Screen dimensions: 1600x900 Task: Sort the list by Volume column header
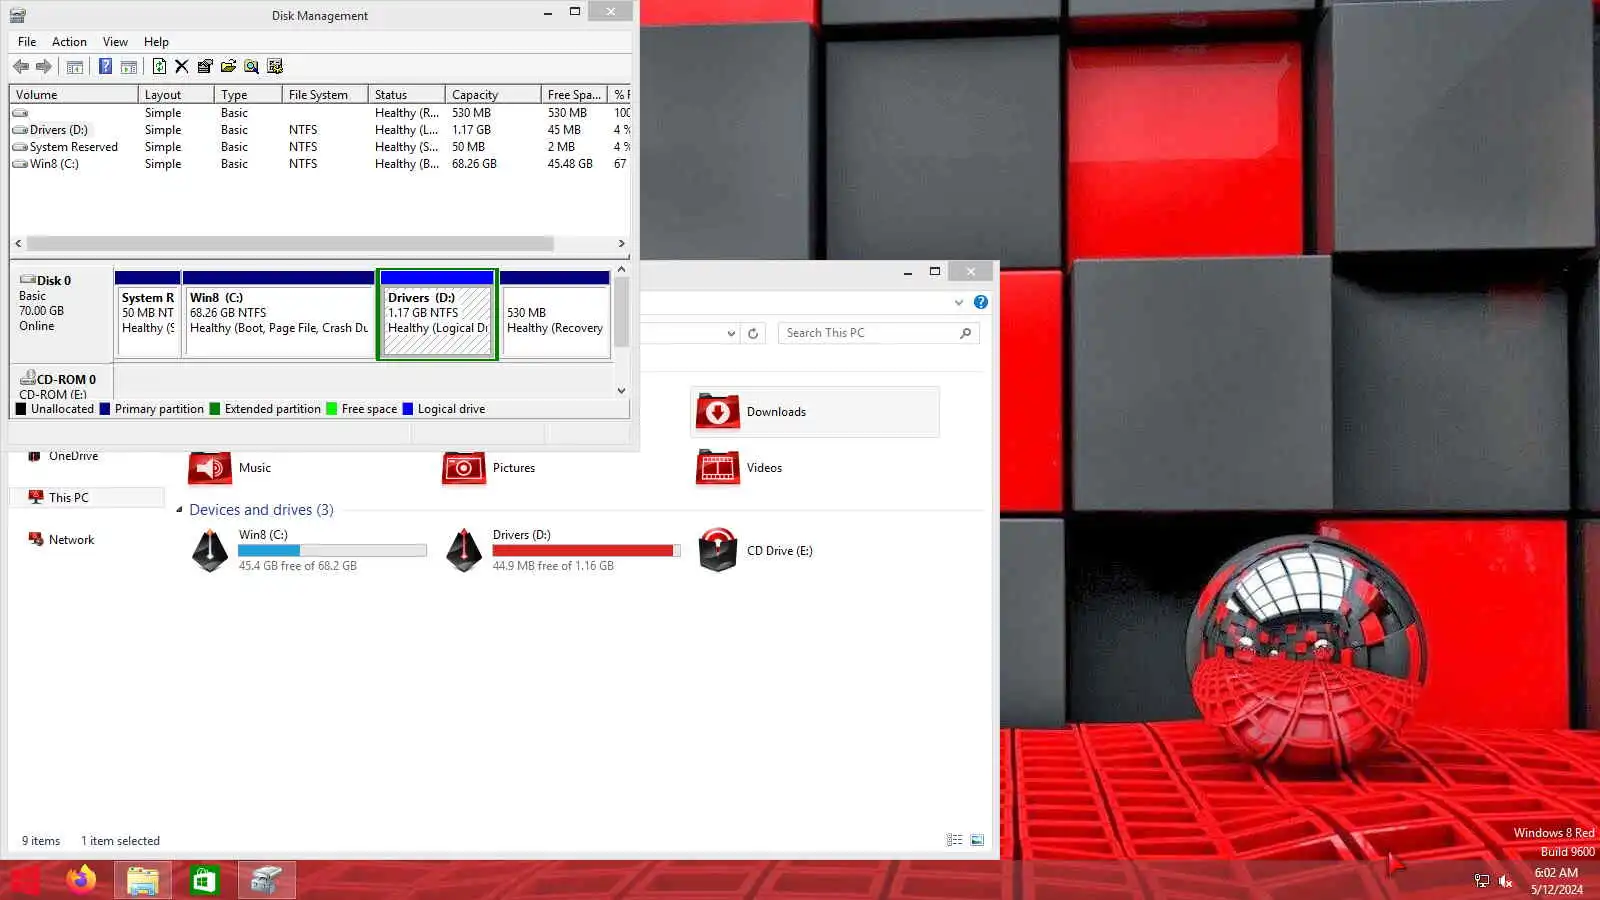(x=74, y=95)
